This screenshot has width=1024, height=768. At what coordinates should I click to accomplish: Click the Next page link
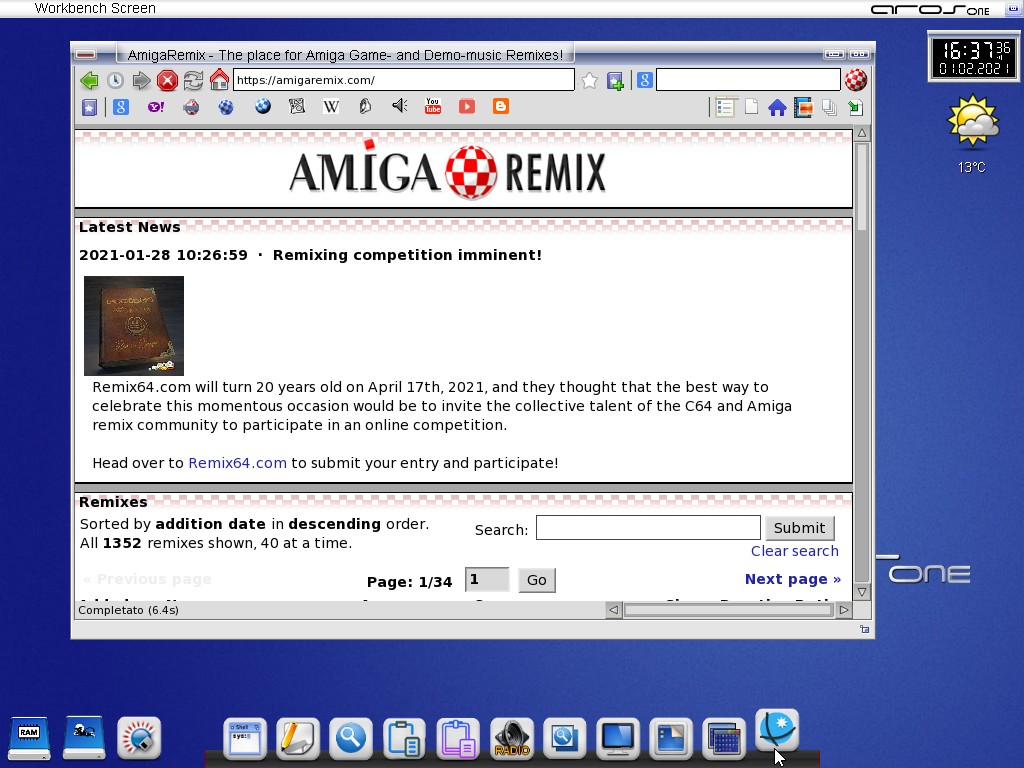792,579
